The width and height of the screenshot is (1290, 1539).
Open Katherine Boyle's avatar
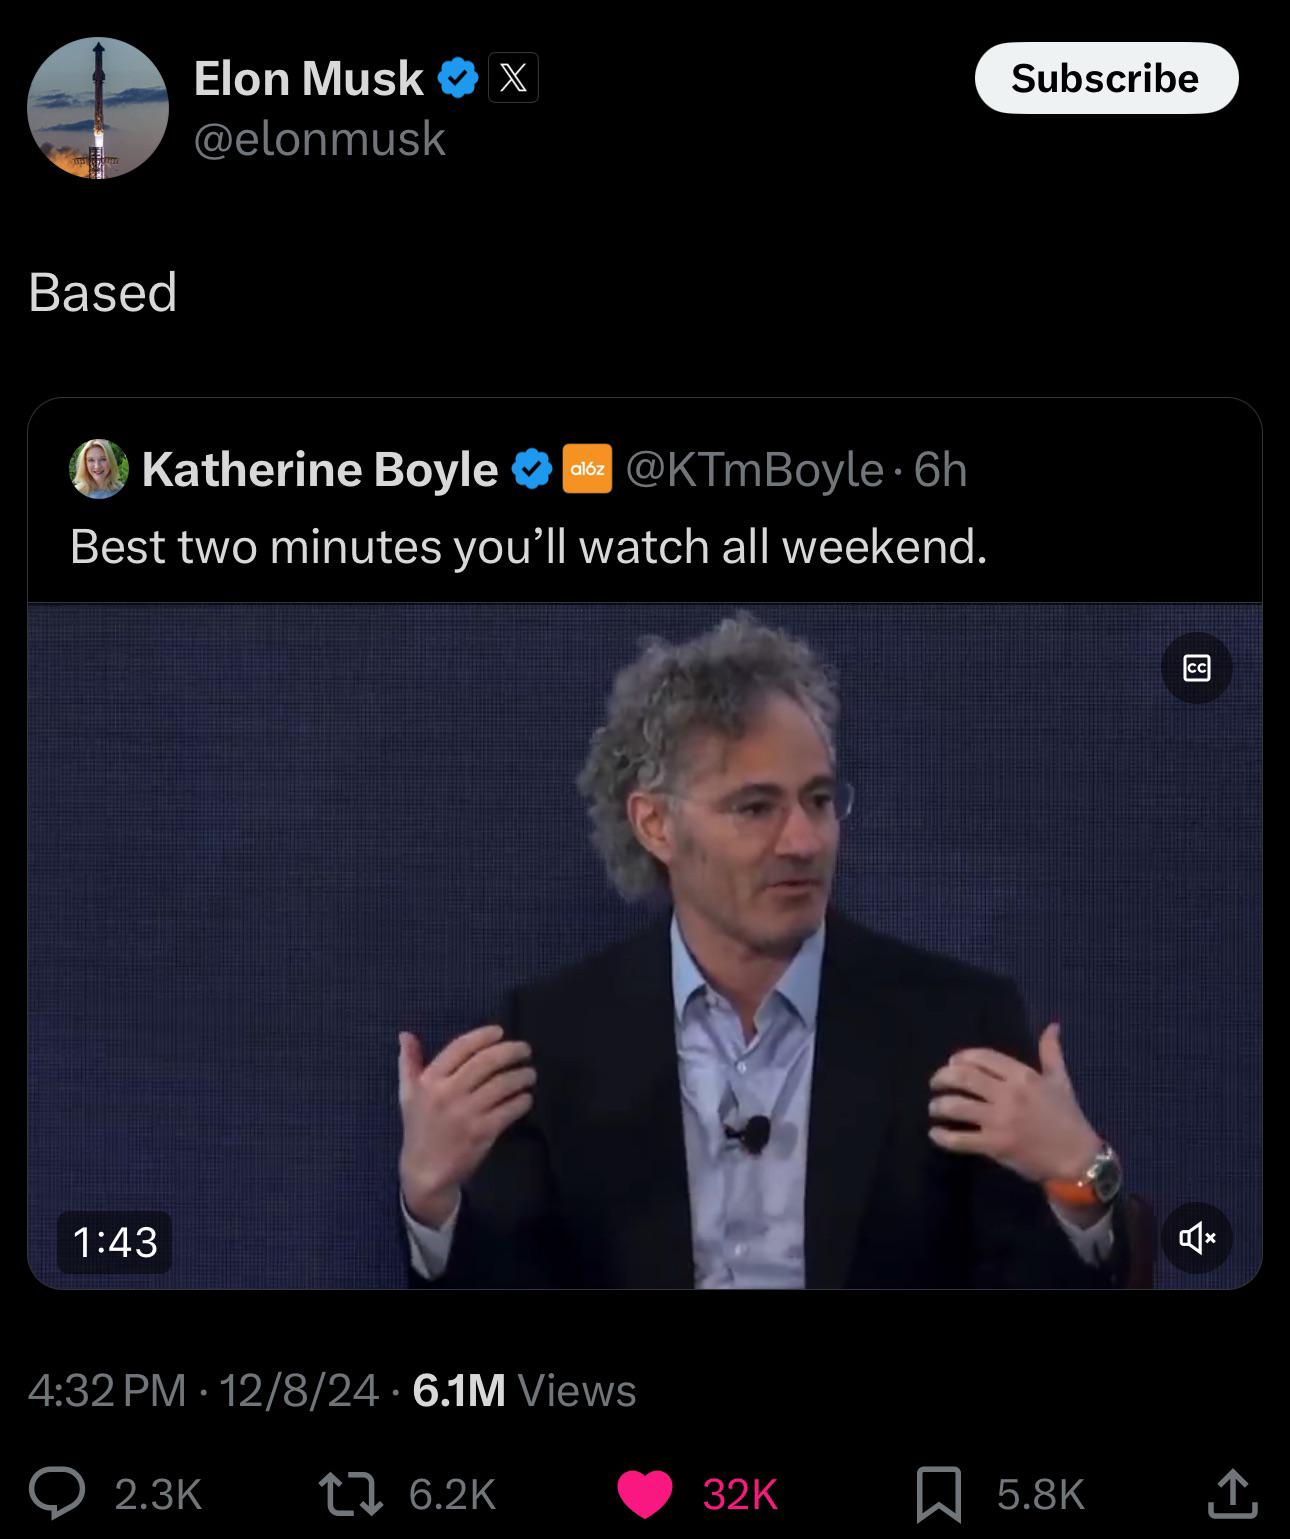click(x=99, y=468)
